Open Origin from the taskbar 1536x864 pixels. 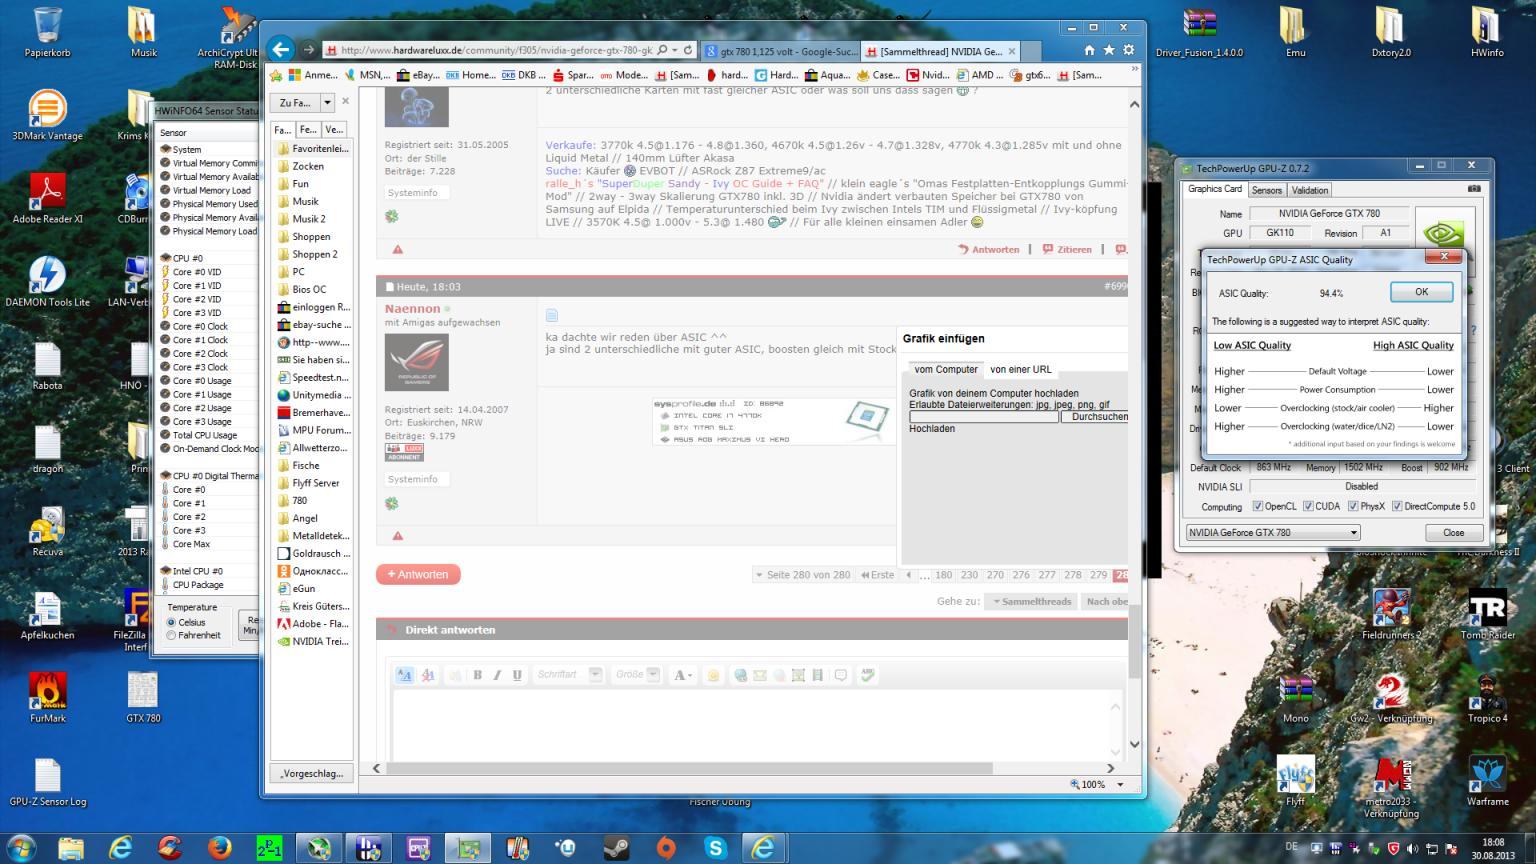(666, 848)
